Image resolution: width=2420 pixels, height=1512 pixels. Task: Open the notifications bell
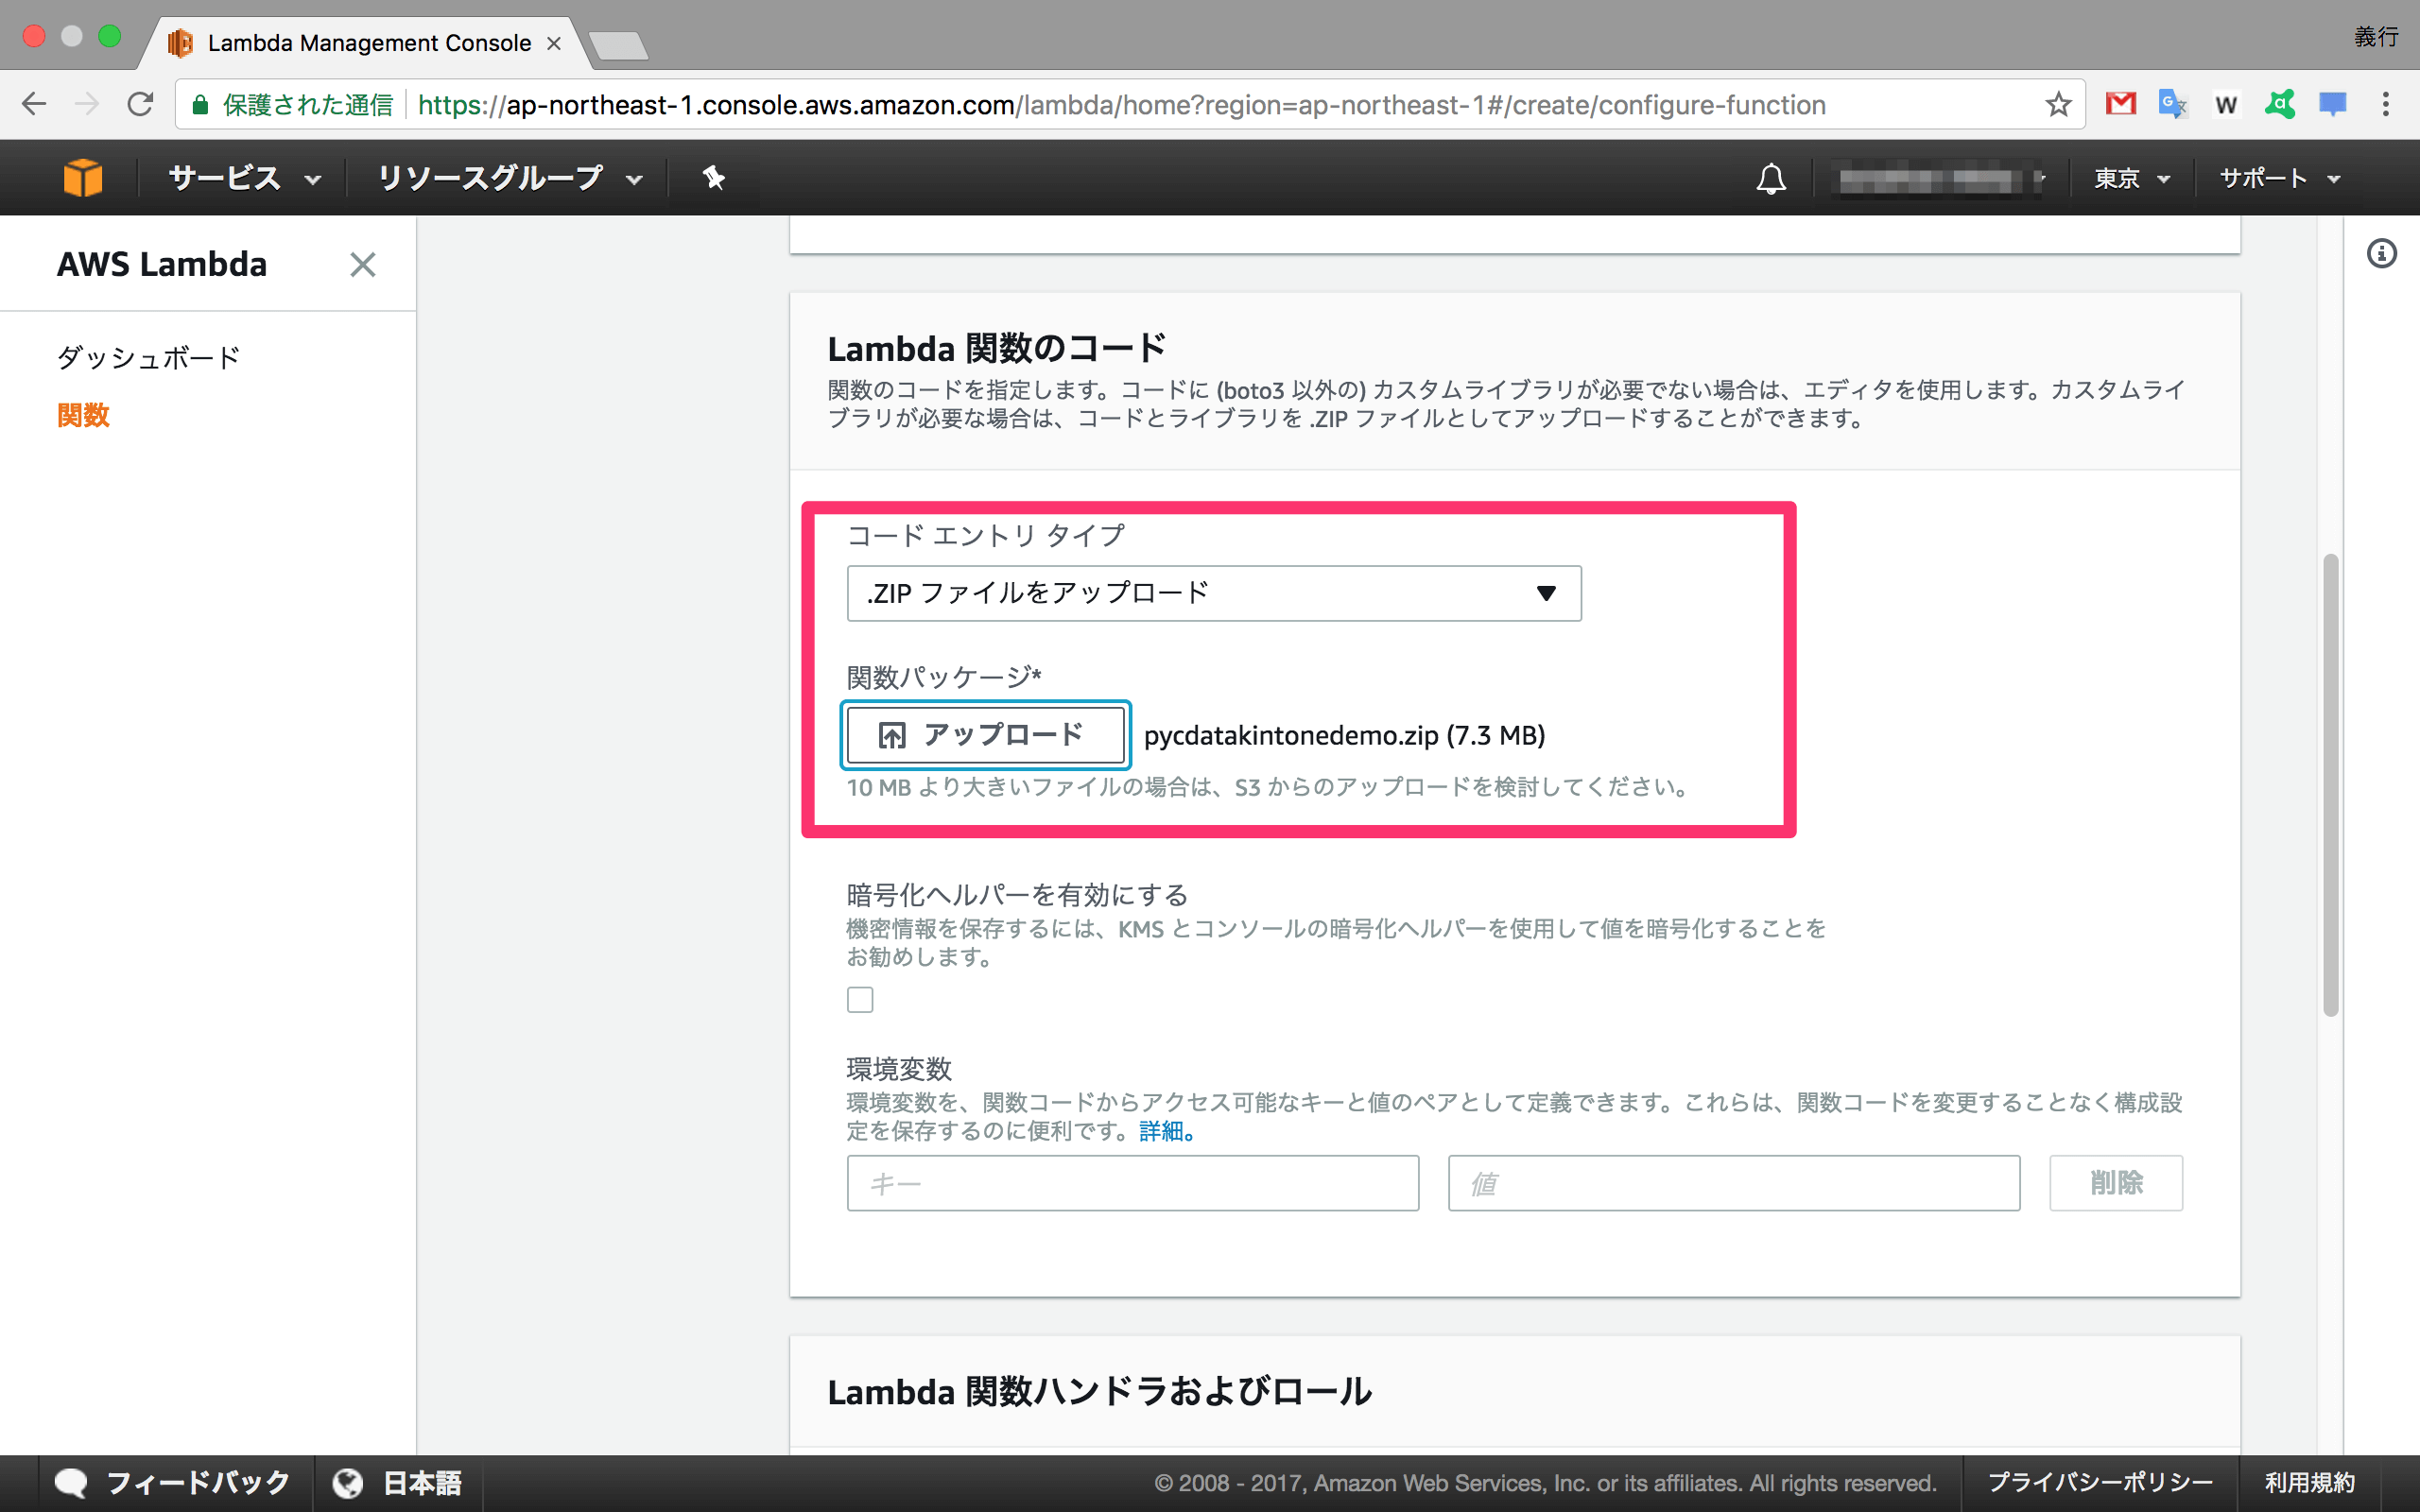coord(1771,179)
